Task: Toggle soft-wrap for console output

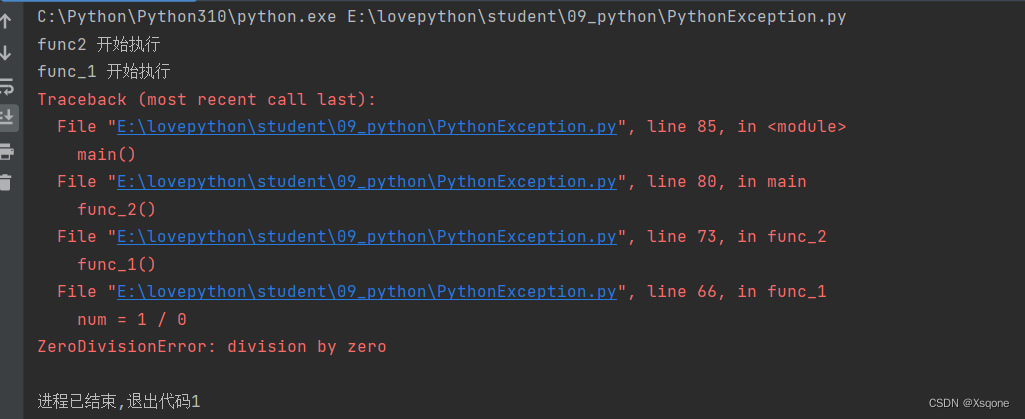Action: [7, 86]
